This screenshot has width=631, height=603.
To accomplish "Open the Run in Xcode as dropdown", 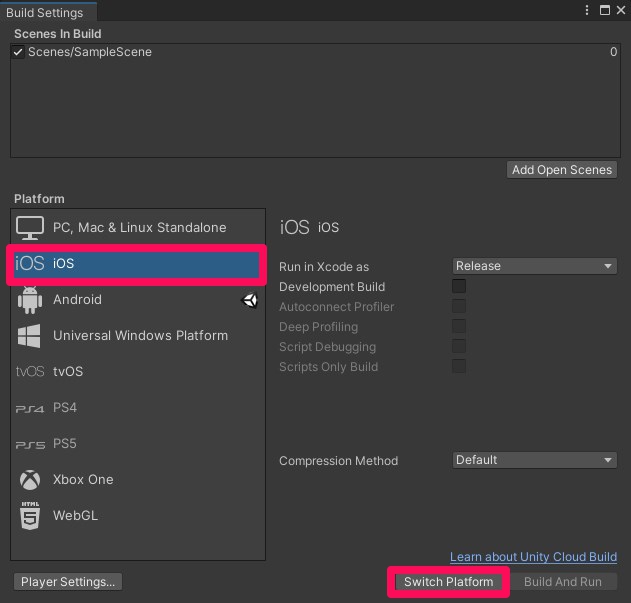I will click(534, 266).
